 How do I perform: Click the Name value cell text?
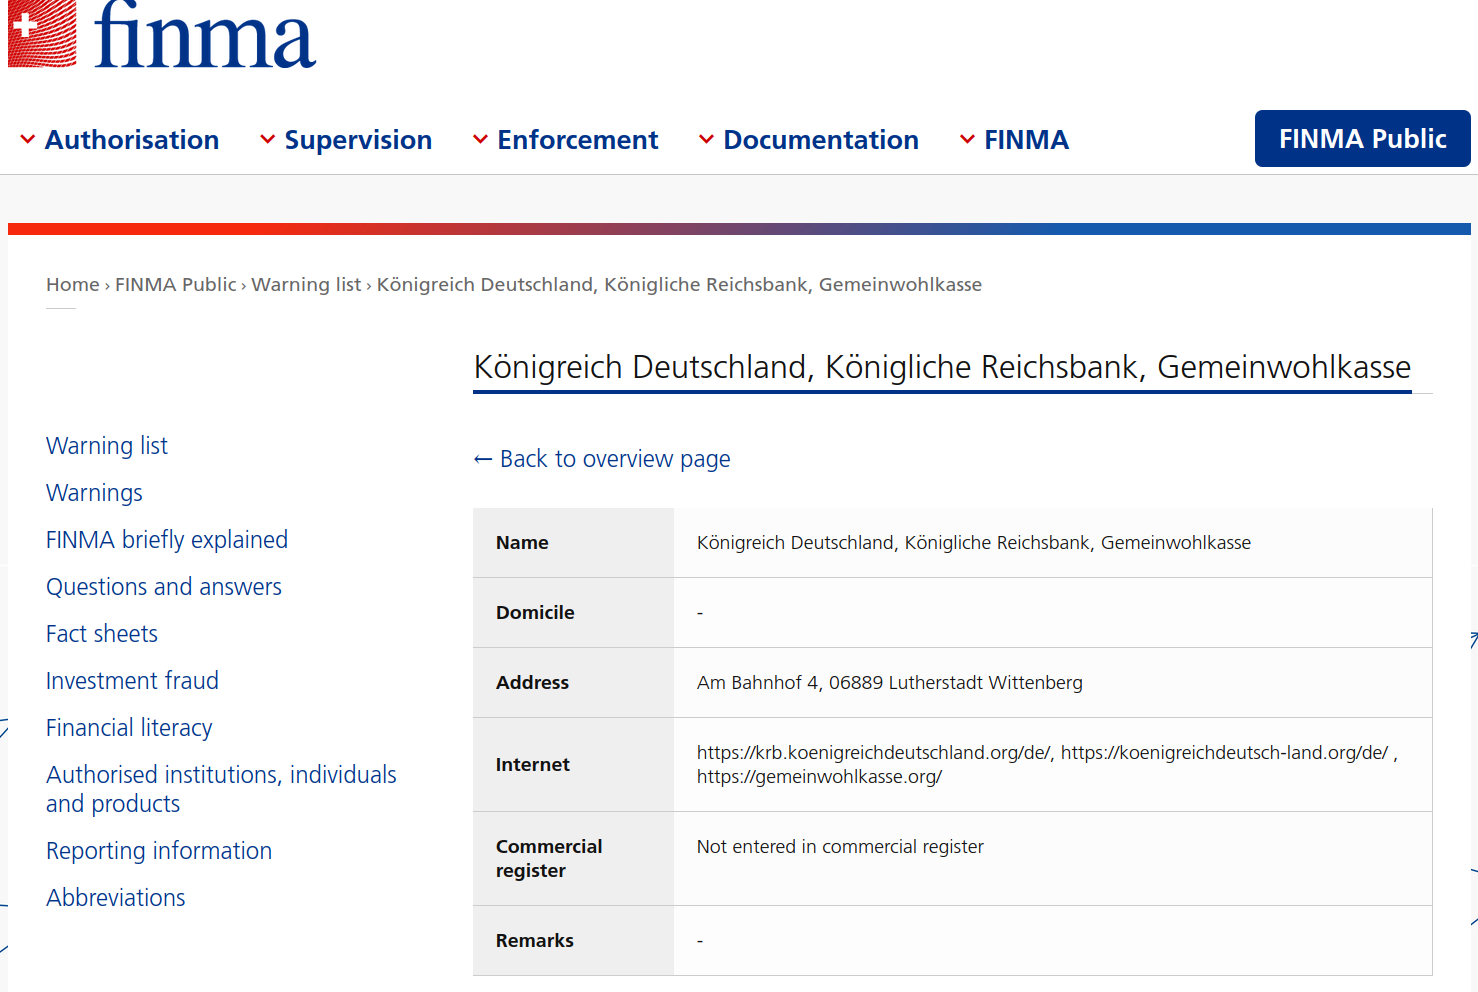[x=974, y=543]
